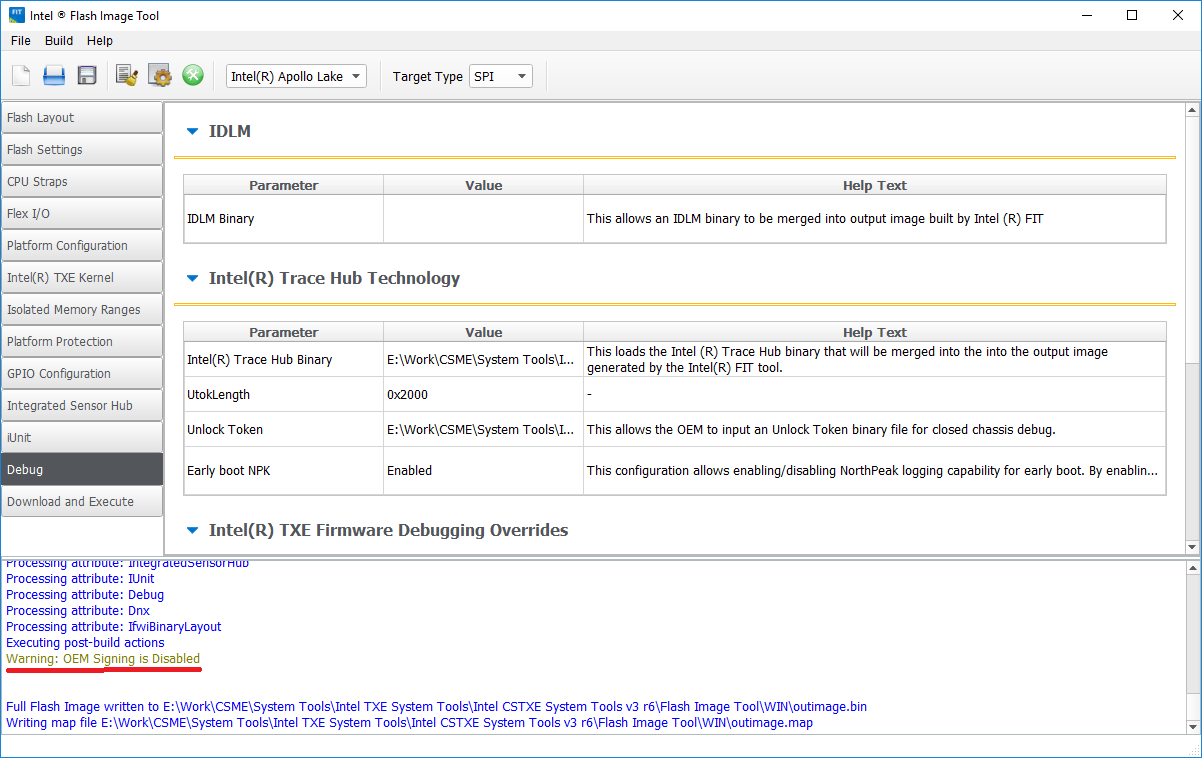Collapse the Intel(R) Trace Hub Technology section
Viewport: 1202px width, 758px height.
193,278
